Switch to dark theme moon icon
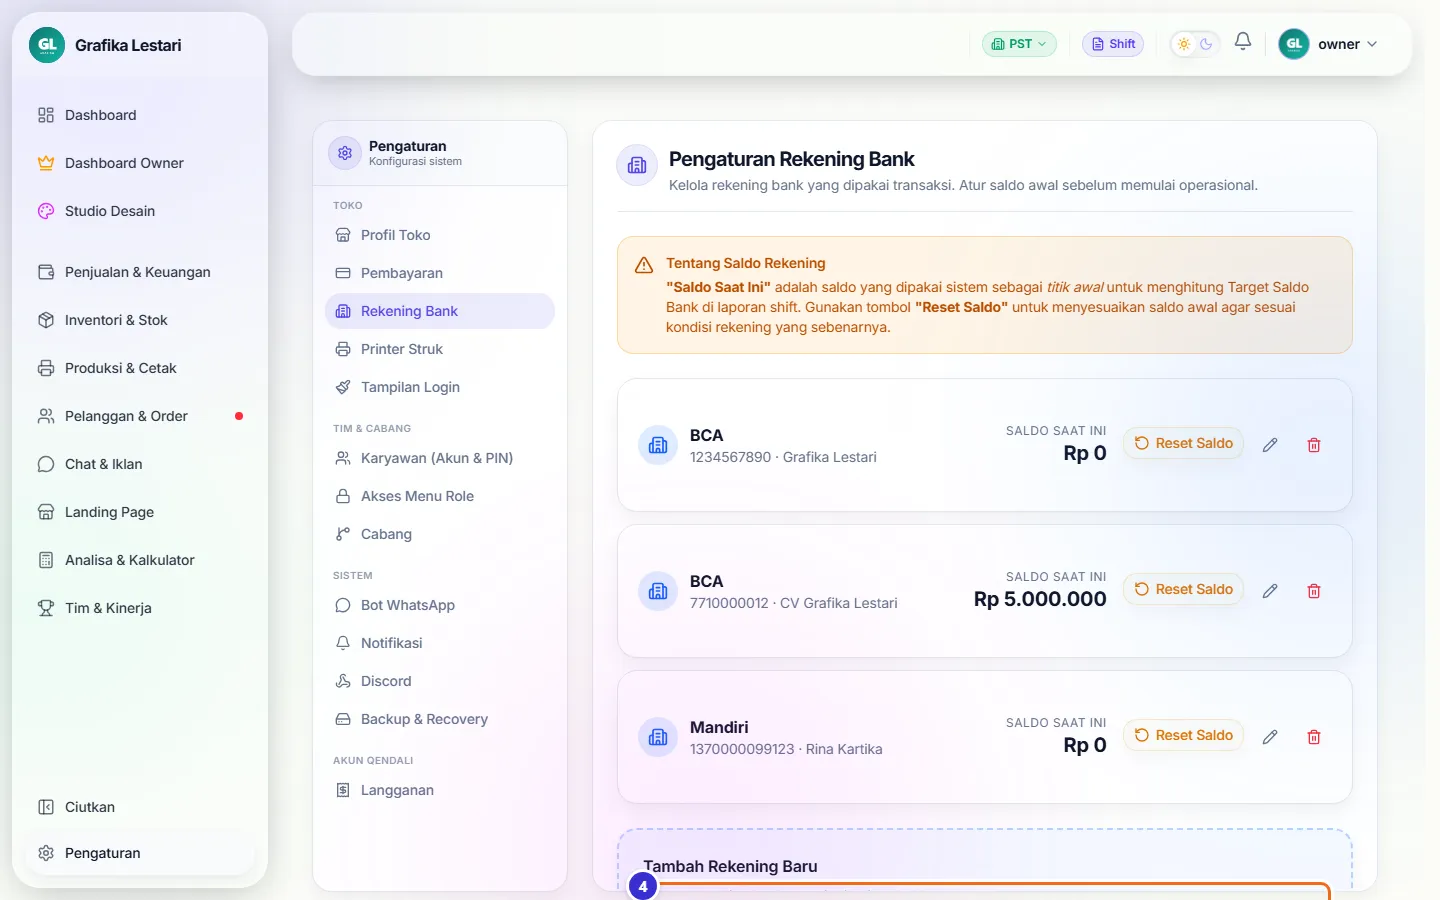The image size is (1440, 900). [x=1206, y=44]
